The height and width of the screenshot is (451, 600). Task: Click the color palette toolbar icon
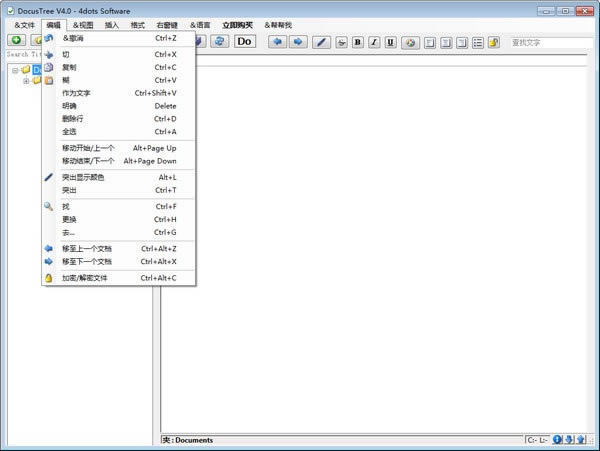[410, 42]
